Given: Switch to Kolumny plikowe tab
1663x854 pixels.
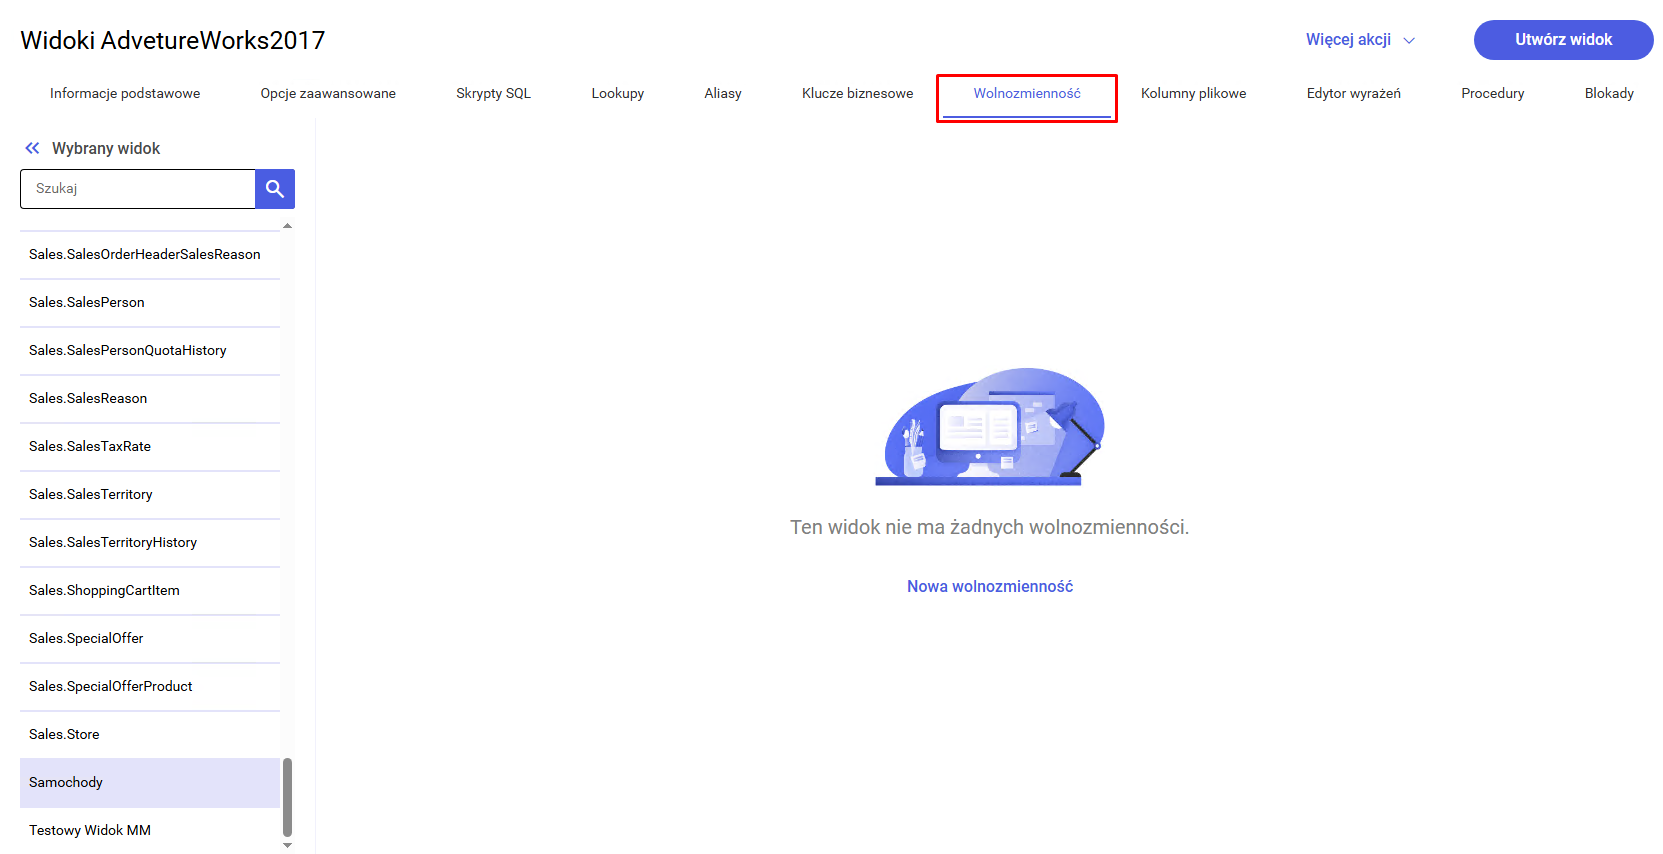Looking at the screenshot, I should point(1193,93).
